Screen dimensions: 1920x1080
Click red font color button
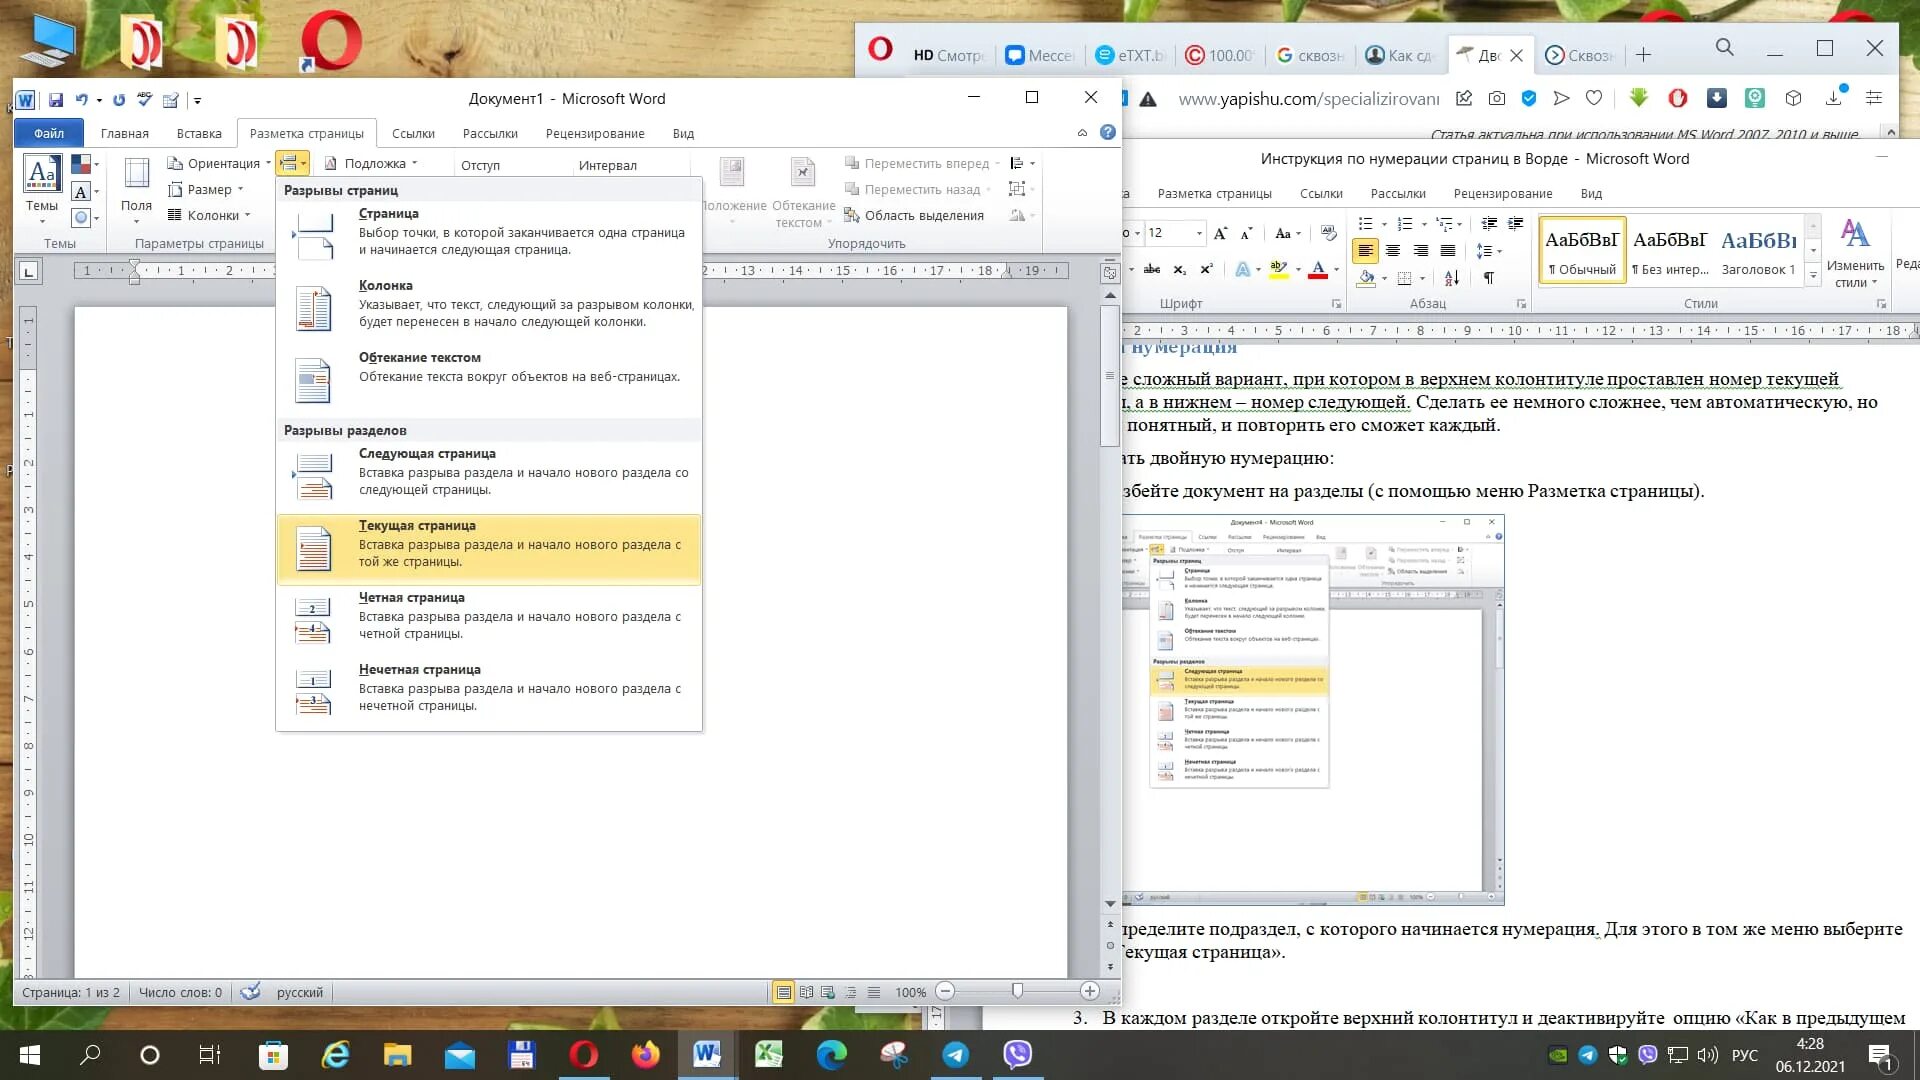point(1318,269)
